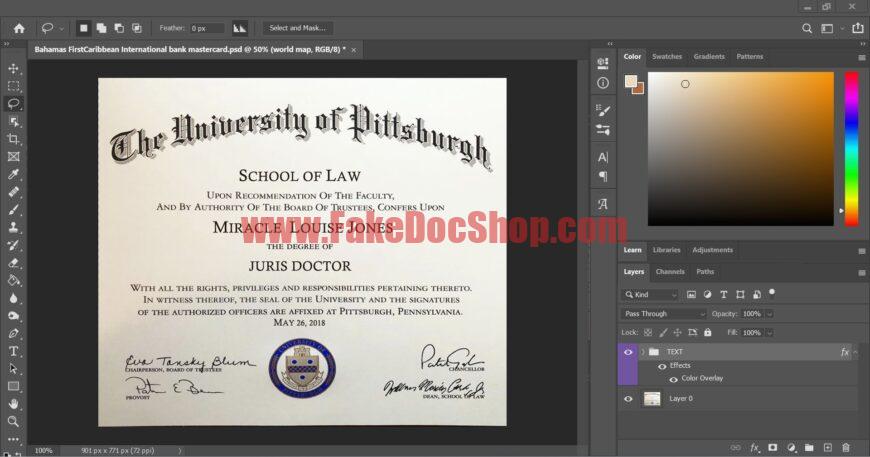The width and height of the screenshot is (870, 457).
Task: Select the Clone Stamp tool
Action: [13, 227]
